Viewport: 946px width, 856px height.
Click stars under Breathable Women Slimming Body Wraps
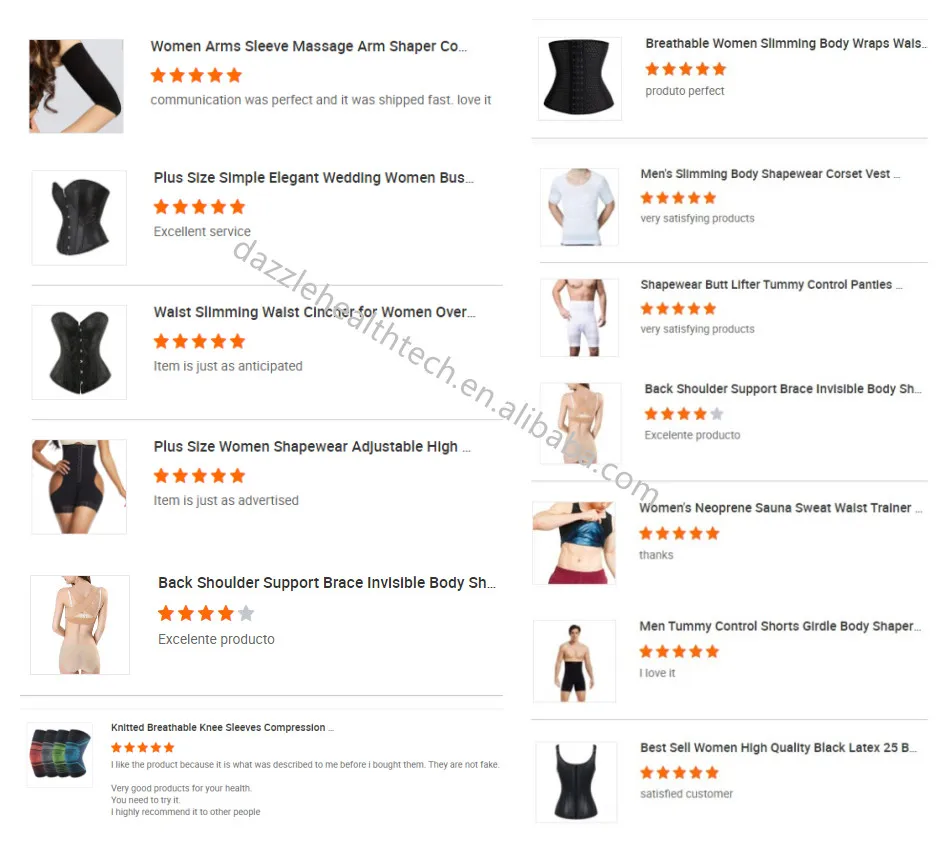(685, 69)
